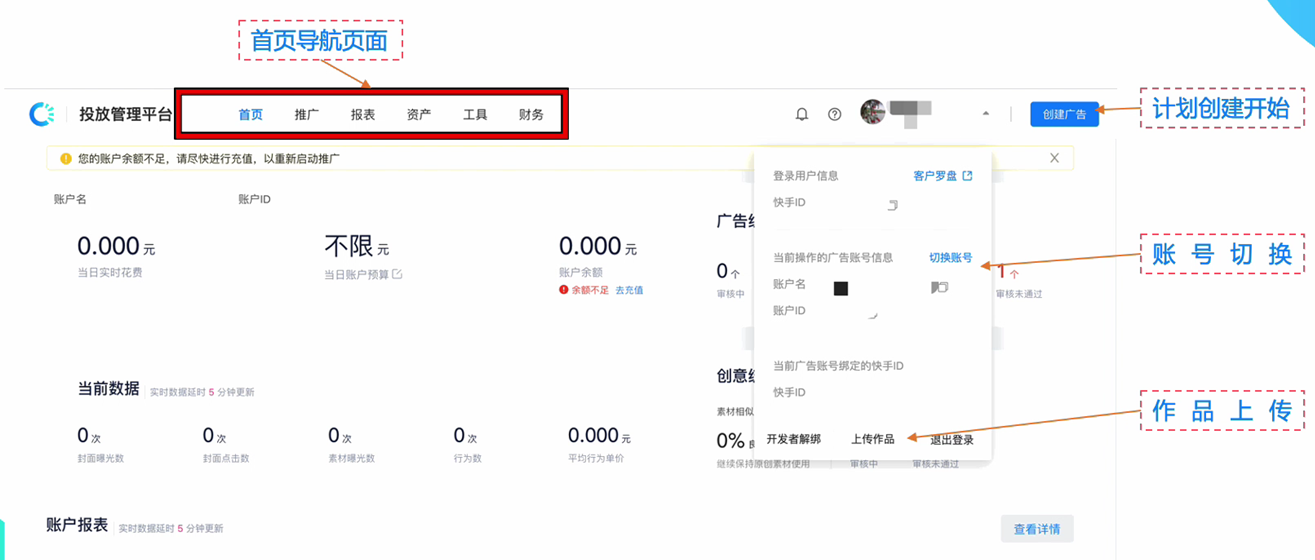Click the 行为数 metric
The image size is (1315, 560).
(x=468, y=443)
